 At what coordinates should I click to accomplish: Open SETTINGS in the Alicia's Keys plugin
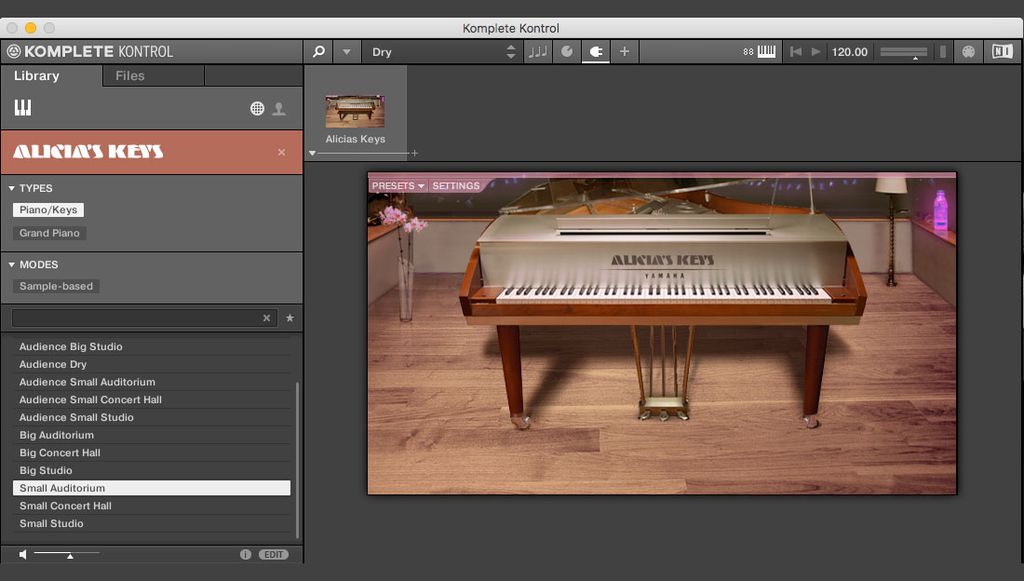point(456,186)
